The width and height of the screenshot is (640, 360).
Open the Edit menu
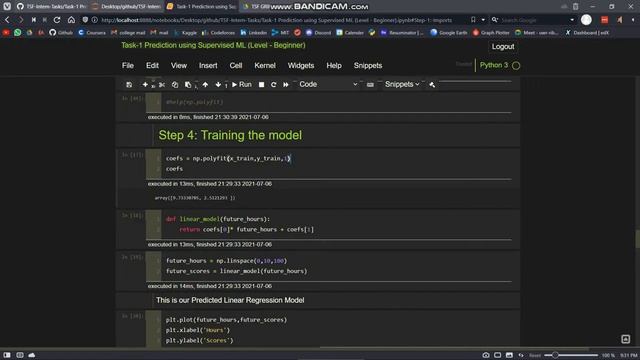pos(152,66)
